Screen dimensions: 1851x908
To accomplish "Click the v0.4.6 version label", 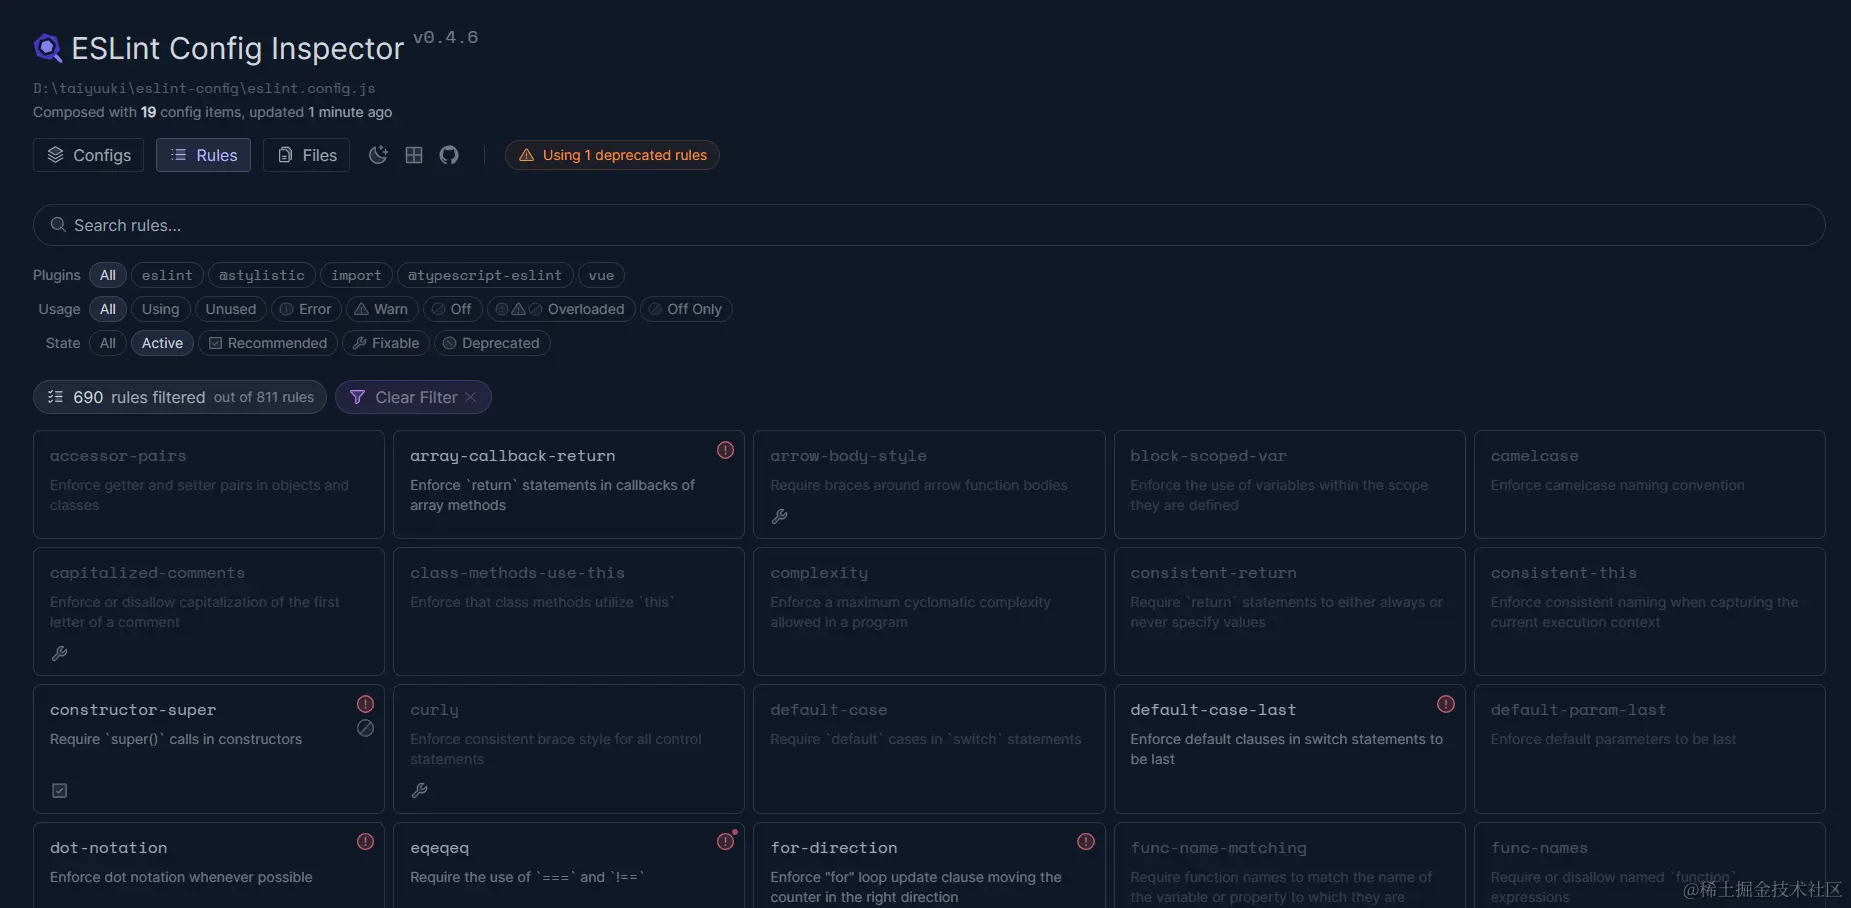I will pos(446,37).
